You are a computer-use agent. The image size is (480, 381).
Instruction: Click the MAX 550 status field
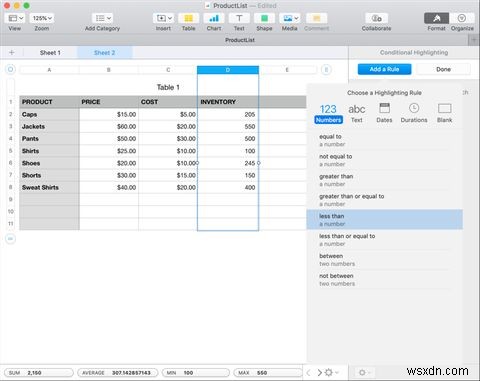[x=268, y=373]
